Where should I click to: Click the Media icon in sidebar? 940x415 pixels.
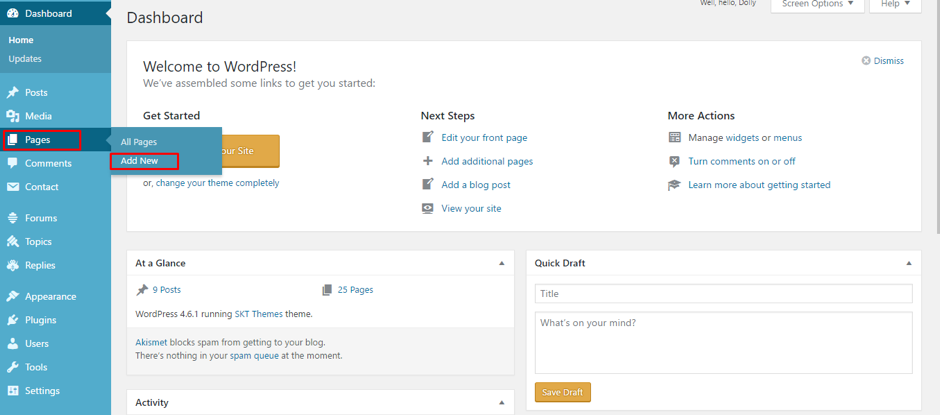point(13,116)
